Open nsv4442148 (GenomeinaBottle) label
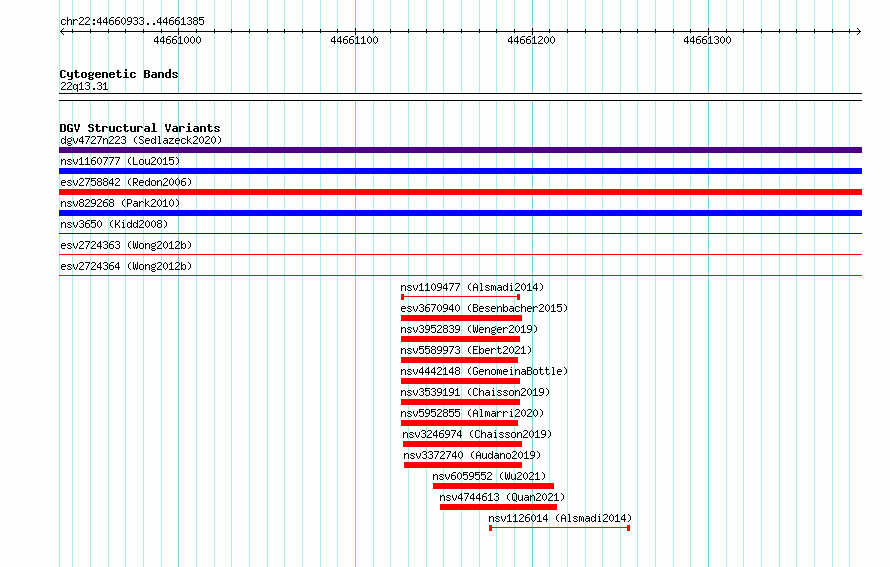Viewport: 890px width, 567px height. [x=484, y=371]
